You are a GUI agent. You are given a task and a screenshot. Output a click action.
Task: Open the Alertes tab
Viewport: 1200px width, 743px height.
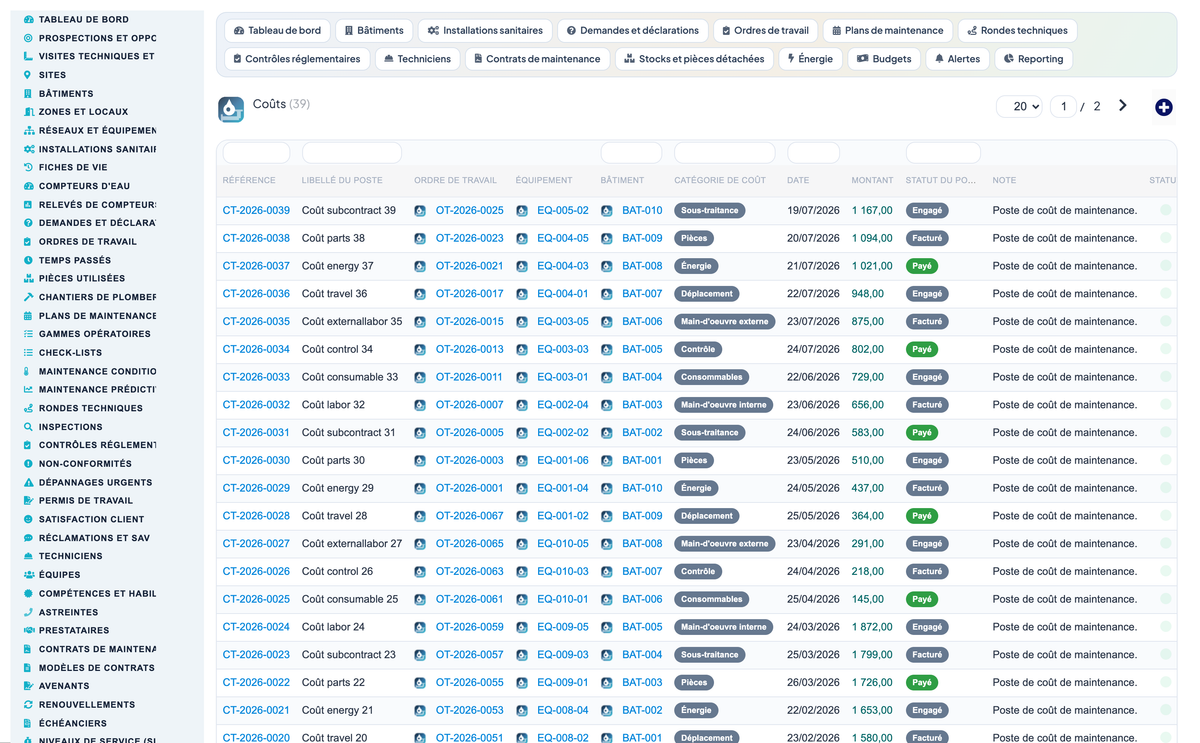tap(958, 59)
